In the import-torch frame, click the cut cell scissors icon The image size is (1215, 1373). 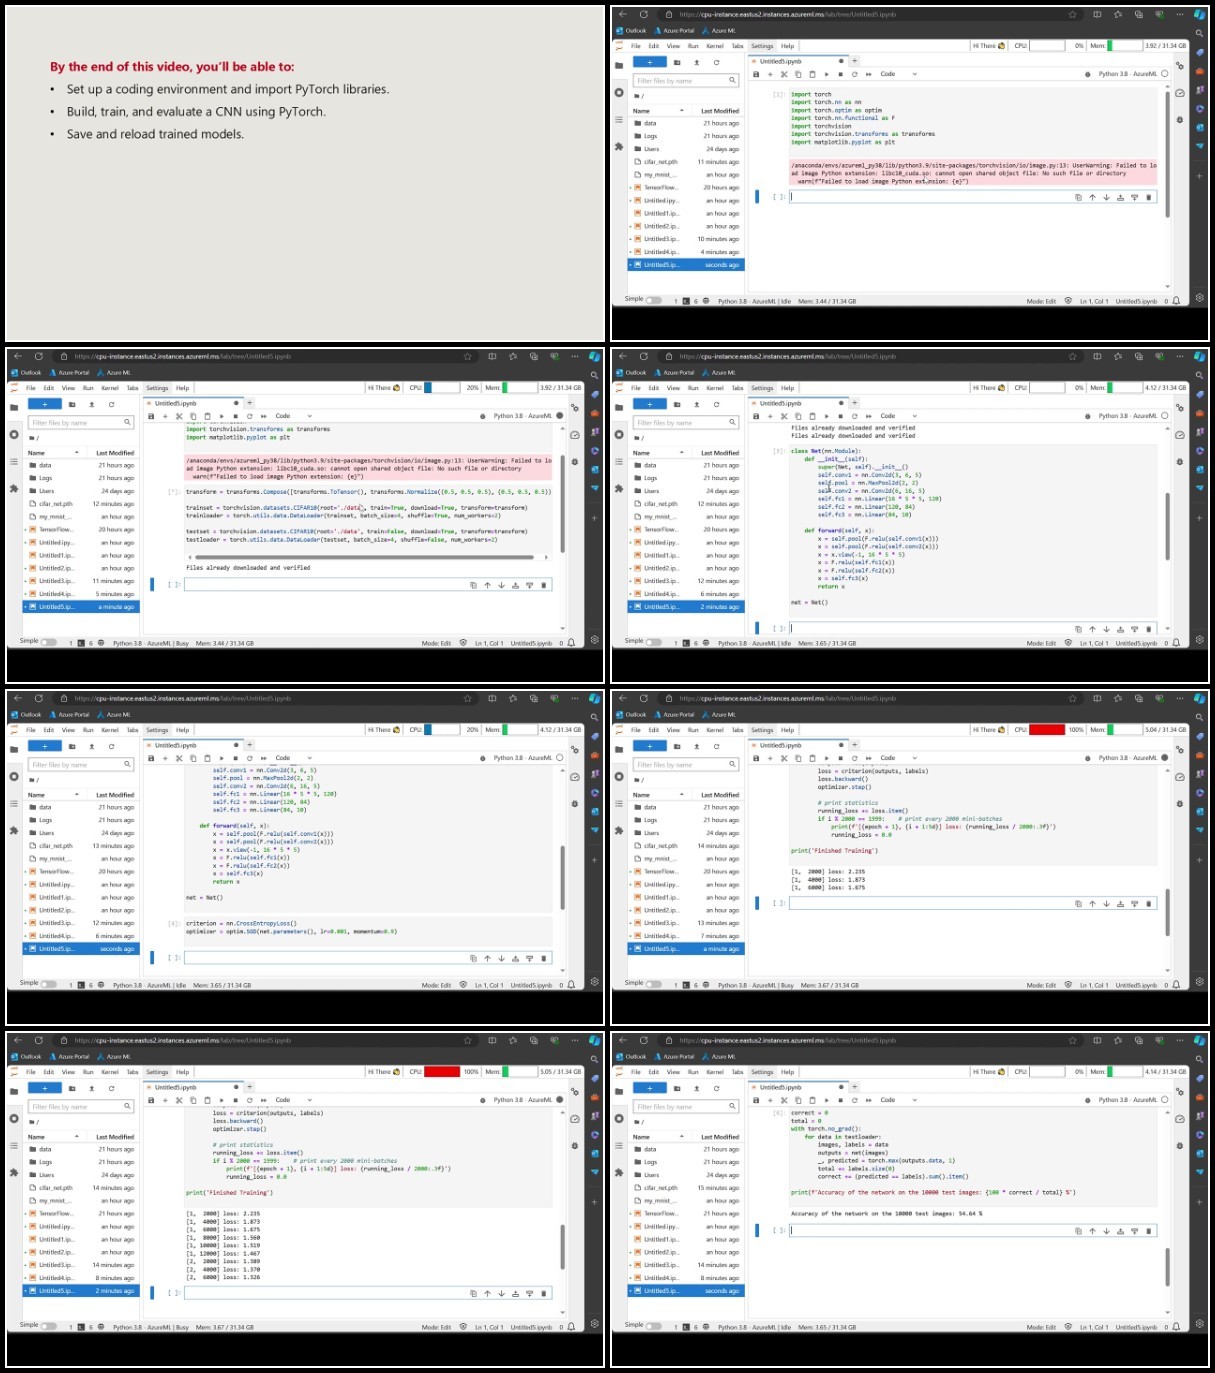[784, 74]
